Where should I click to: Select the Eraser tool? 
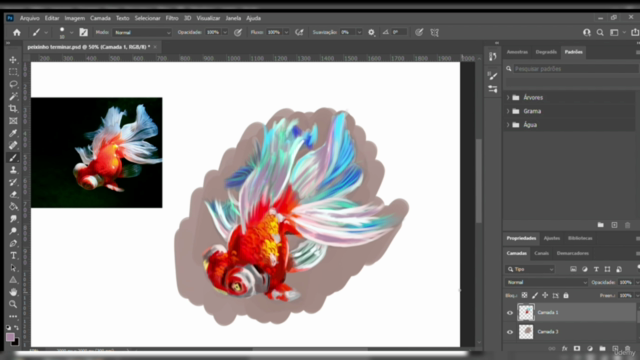[x=13, y=194]
